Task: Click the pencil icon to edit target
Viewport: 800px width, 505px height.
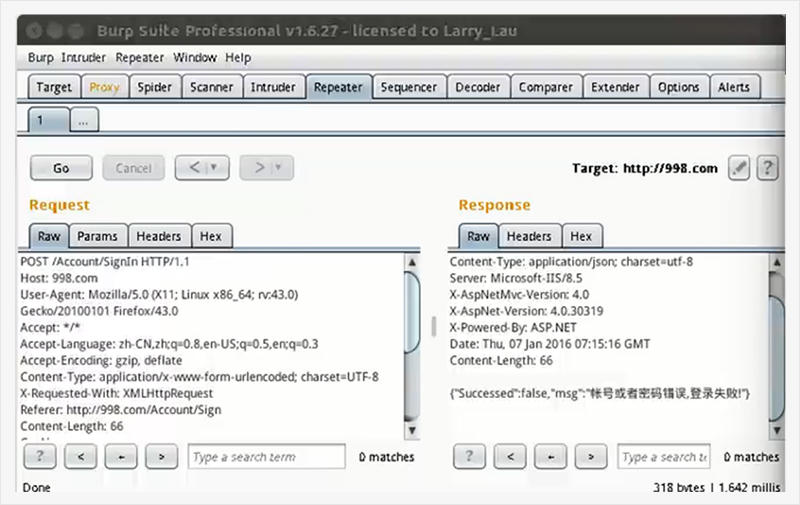Action: (x=738, y=168)
